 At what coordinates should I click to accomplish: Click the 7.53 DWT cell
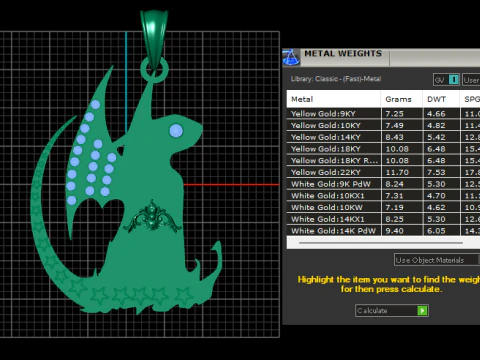point(441,172)
